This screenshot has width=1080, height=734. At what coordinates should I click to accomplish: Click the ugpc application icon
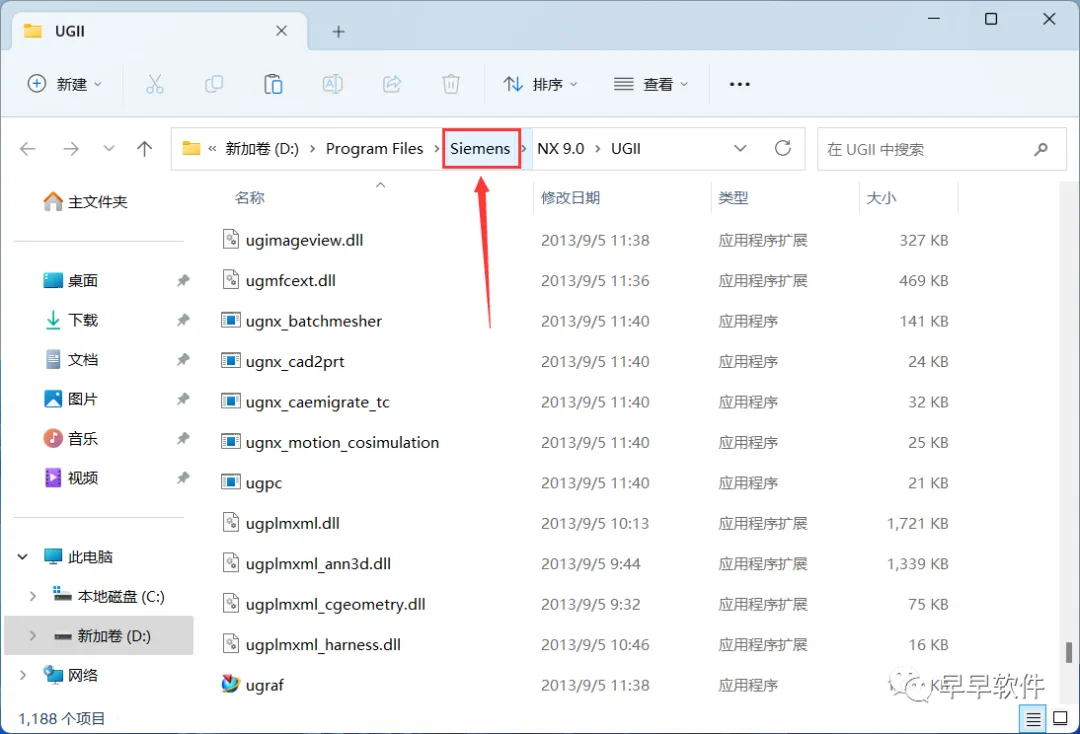pos(230,482)
